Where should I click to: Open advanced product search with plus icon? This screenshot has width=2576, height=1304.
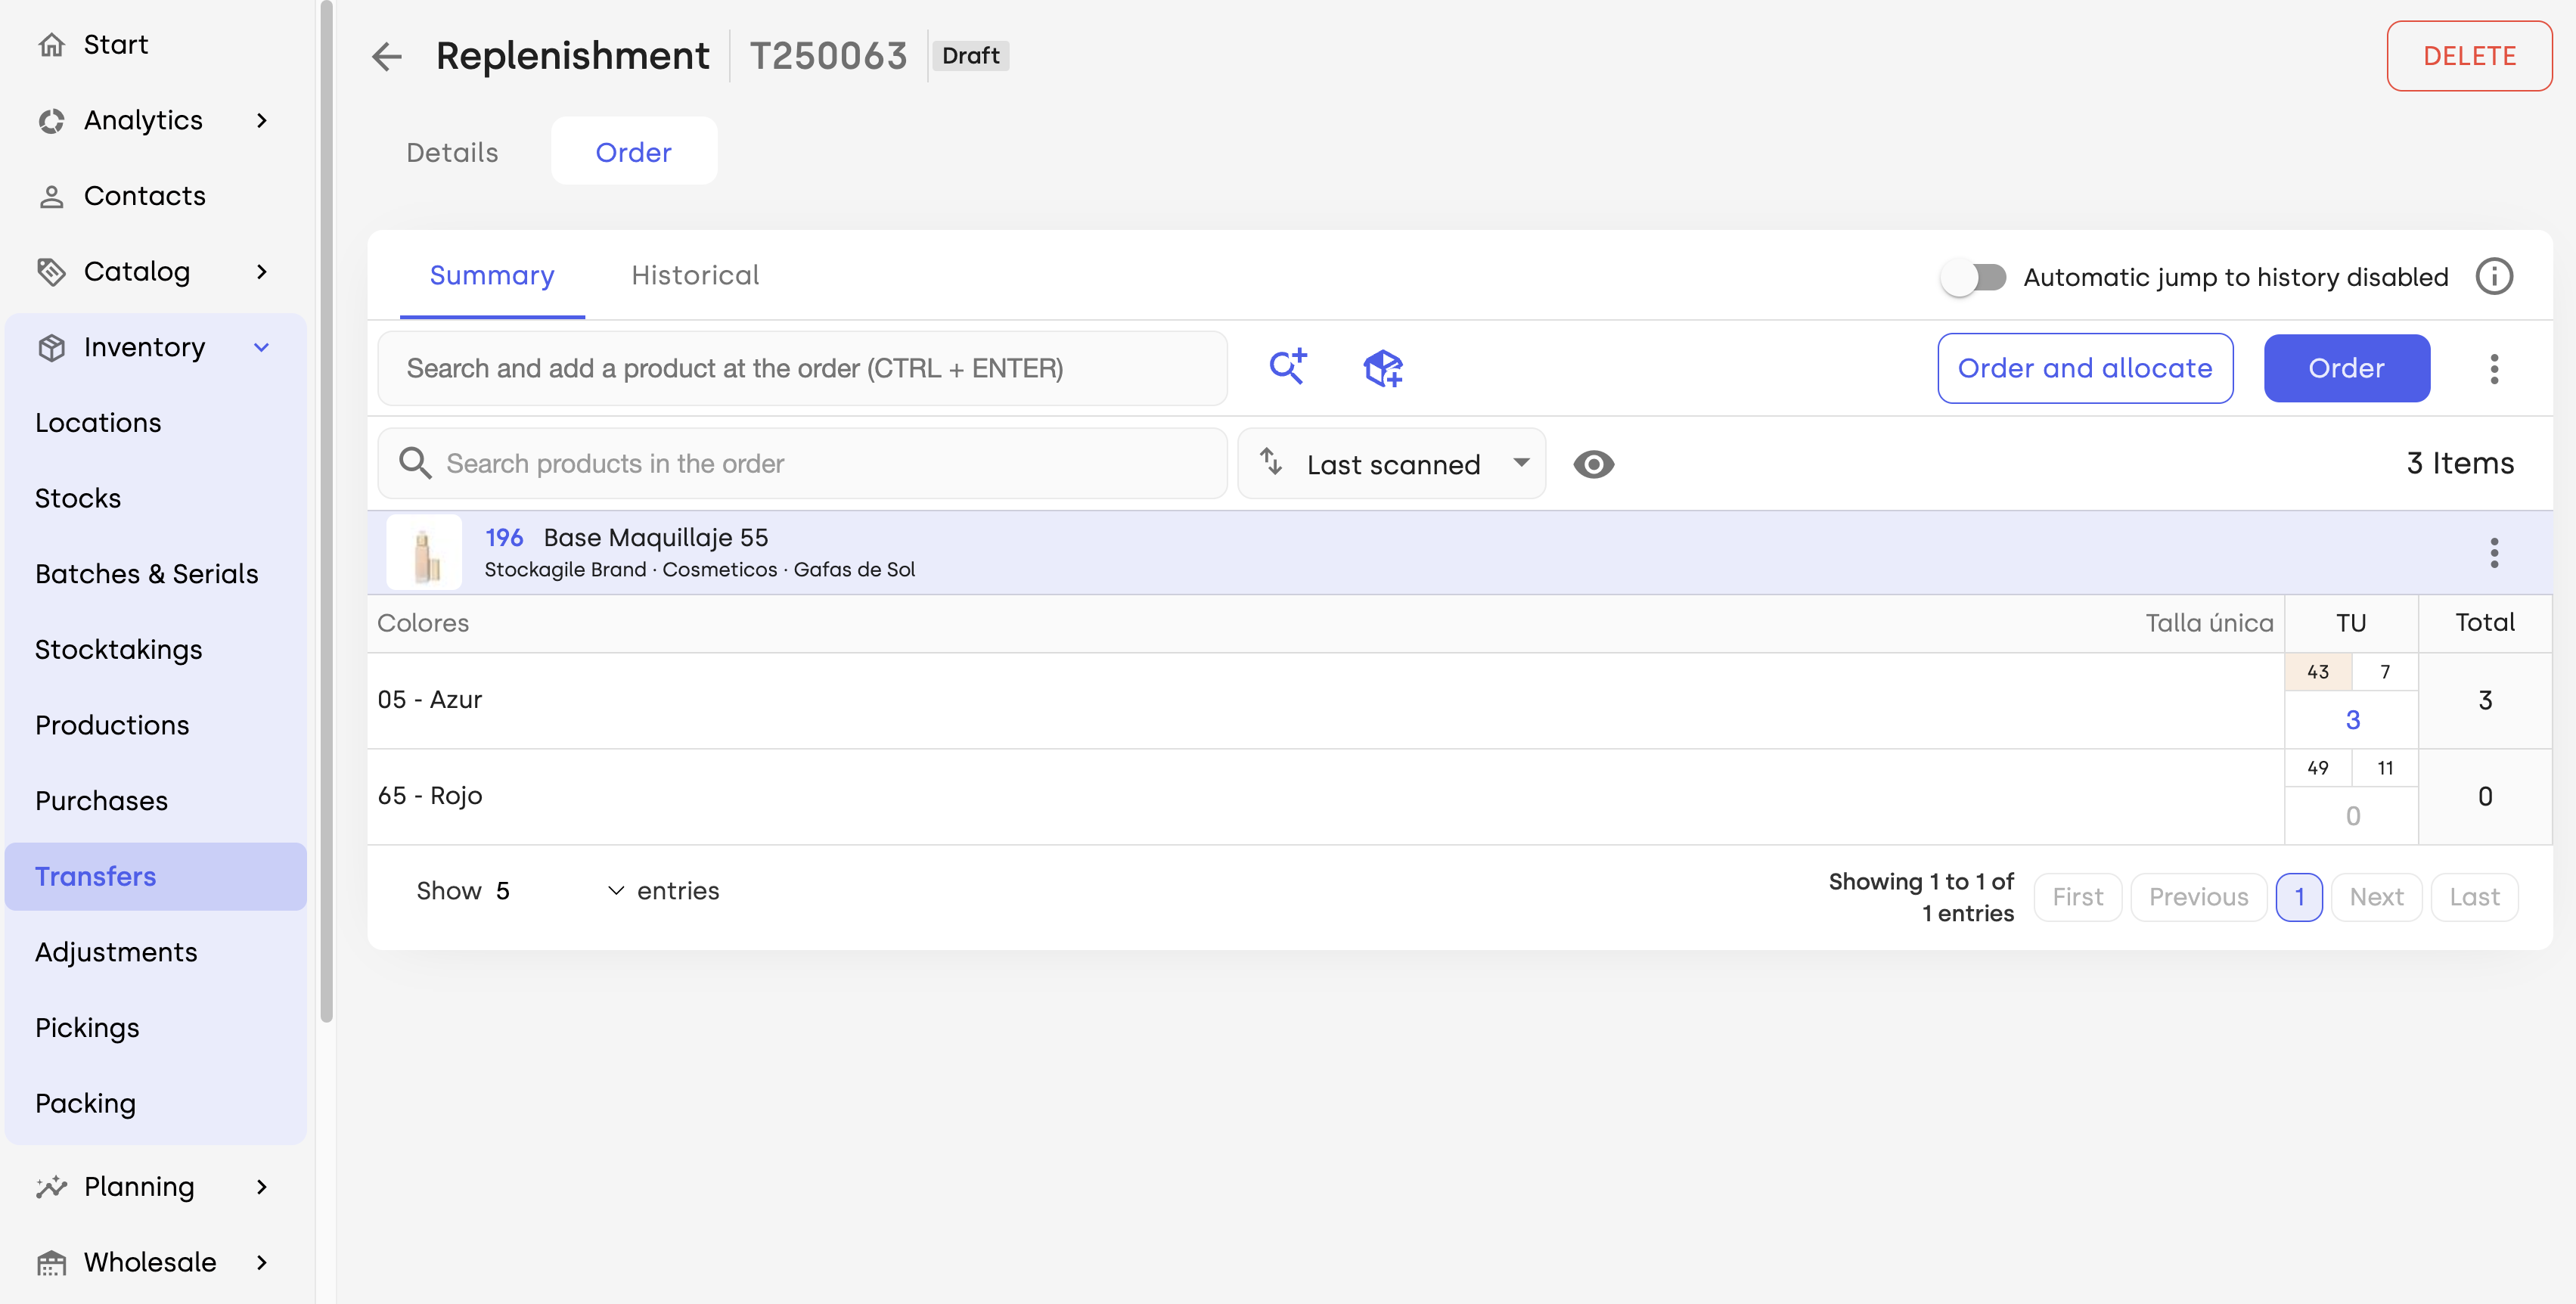coord(1288,367)
